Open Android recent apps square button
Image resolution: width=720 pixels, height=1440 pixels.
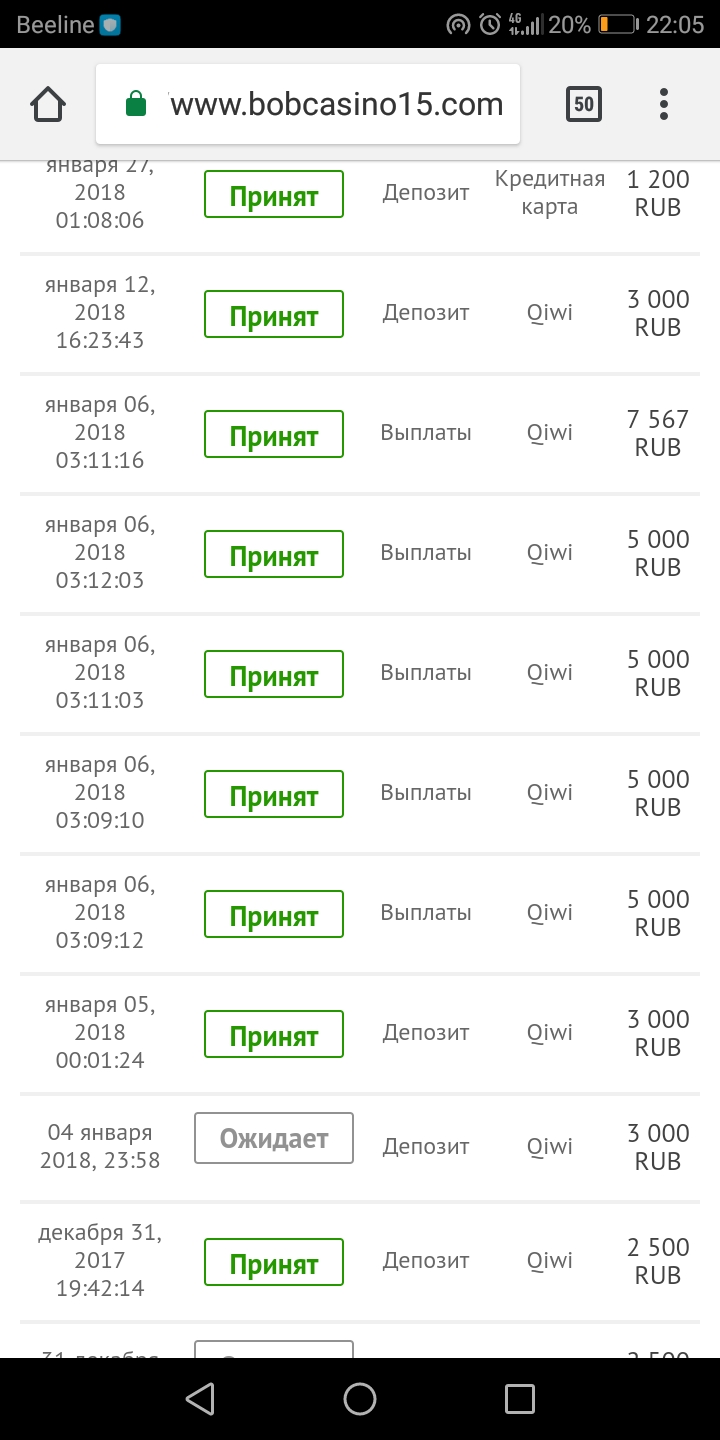(520, 1398)
